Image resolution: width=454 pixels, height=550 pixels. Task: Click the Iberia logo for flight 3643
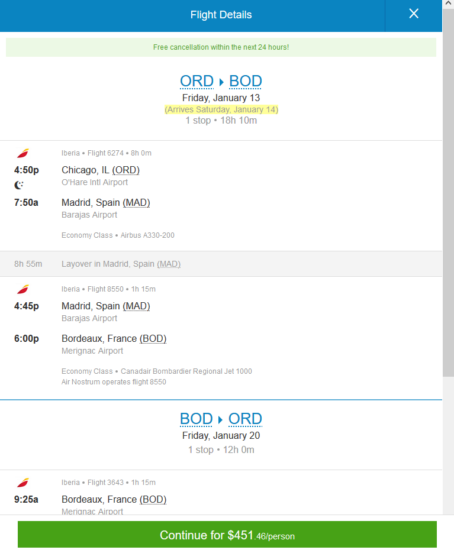click(x=23, y=483)
